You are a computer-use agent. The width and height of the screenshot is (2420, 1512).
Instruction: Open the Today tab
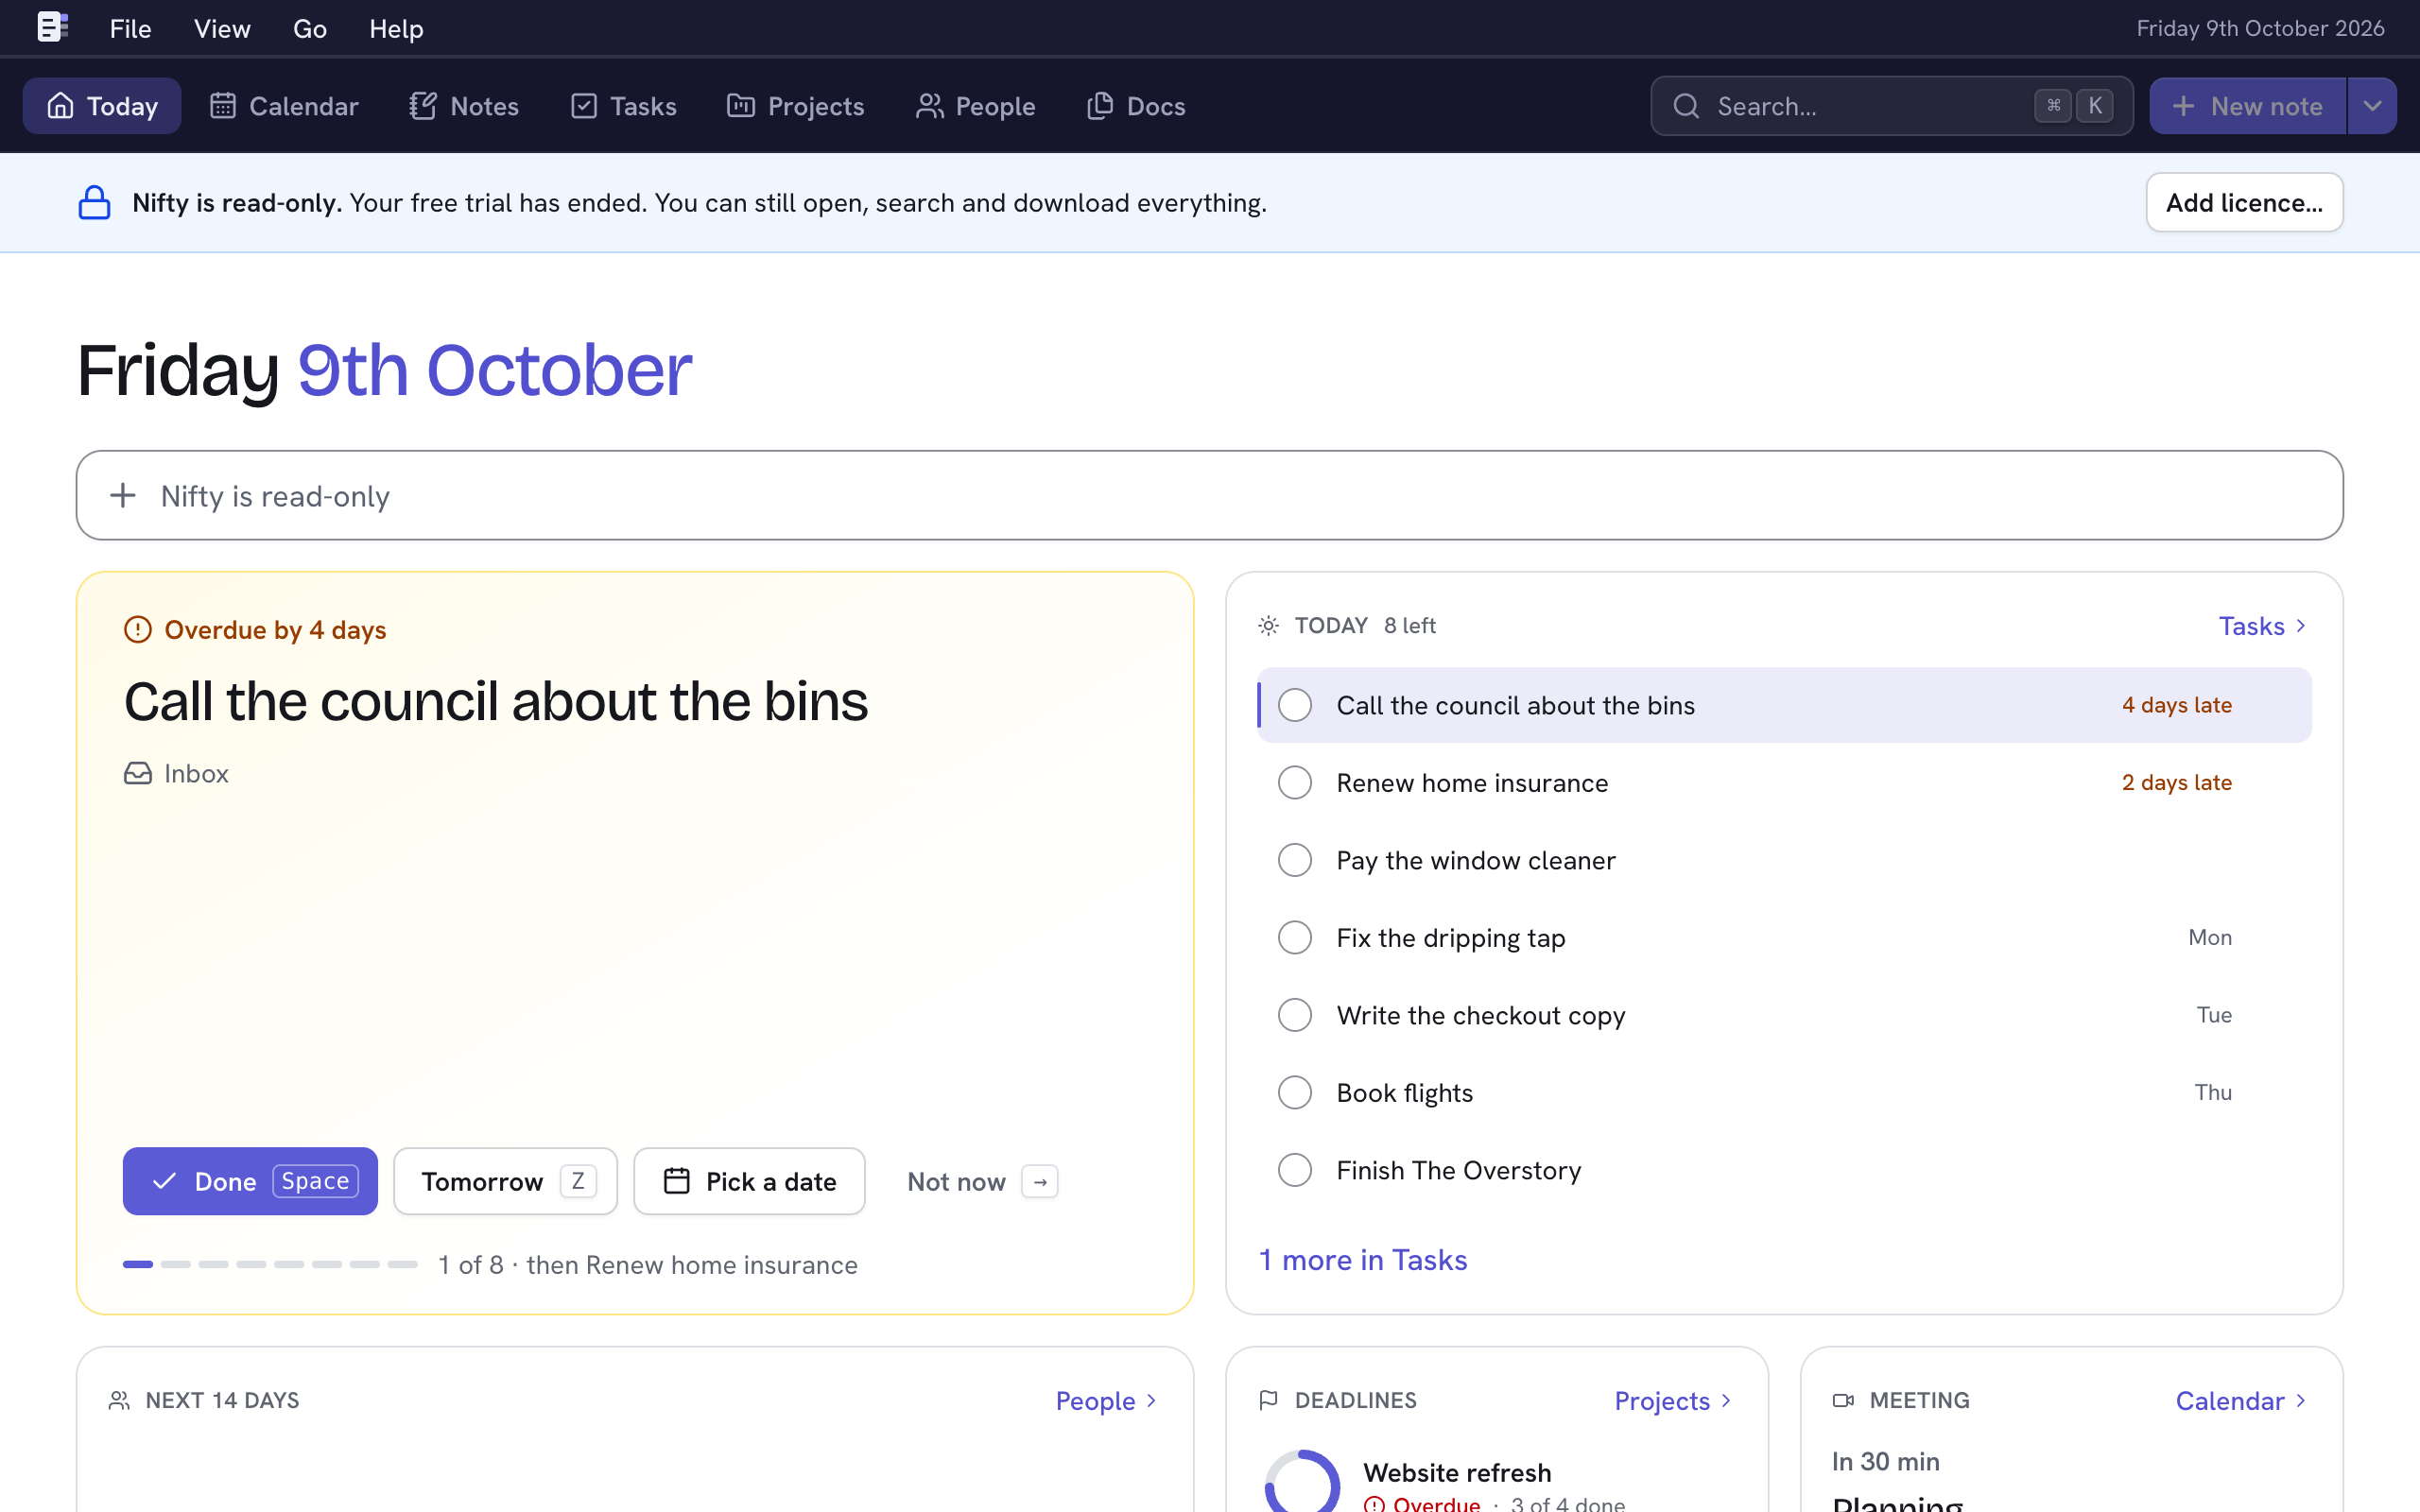coord(102,106)
